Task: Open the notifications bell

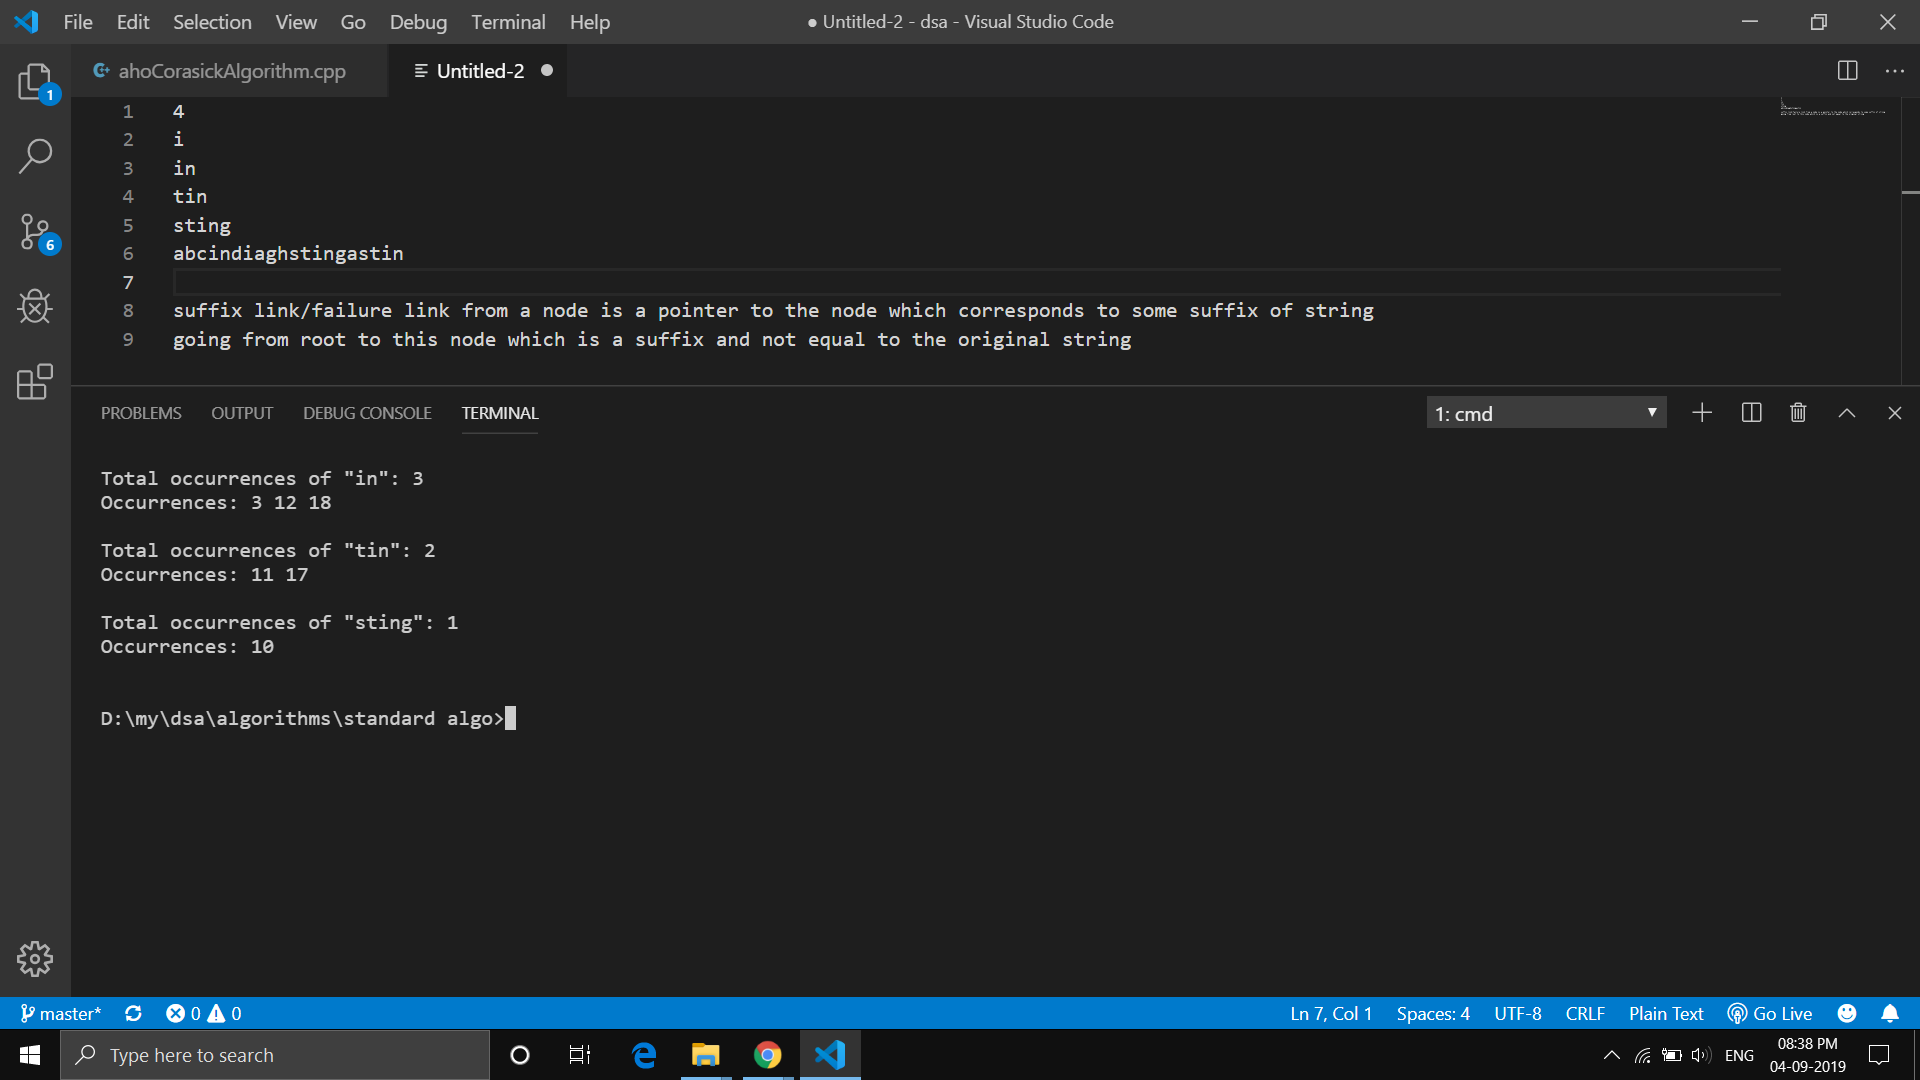Action: click(1891, 1013)
